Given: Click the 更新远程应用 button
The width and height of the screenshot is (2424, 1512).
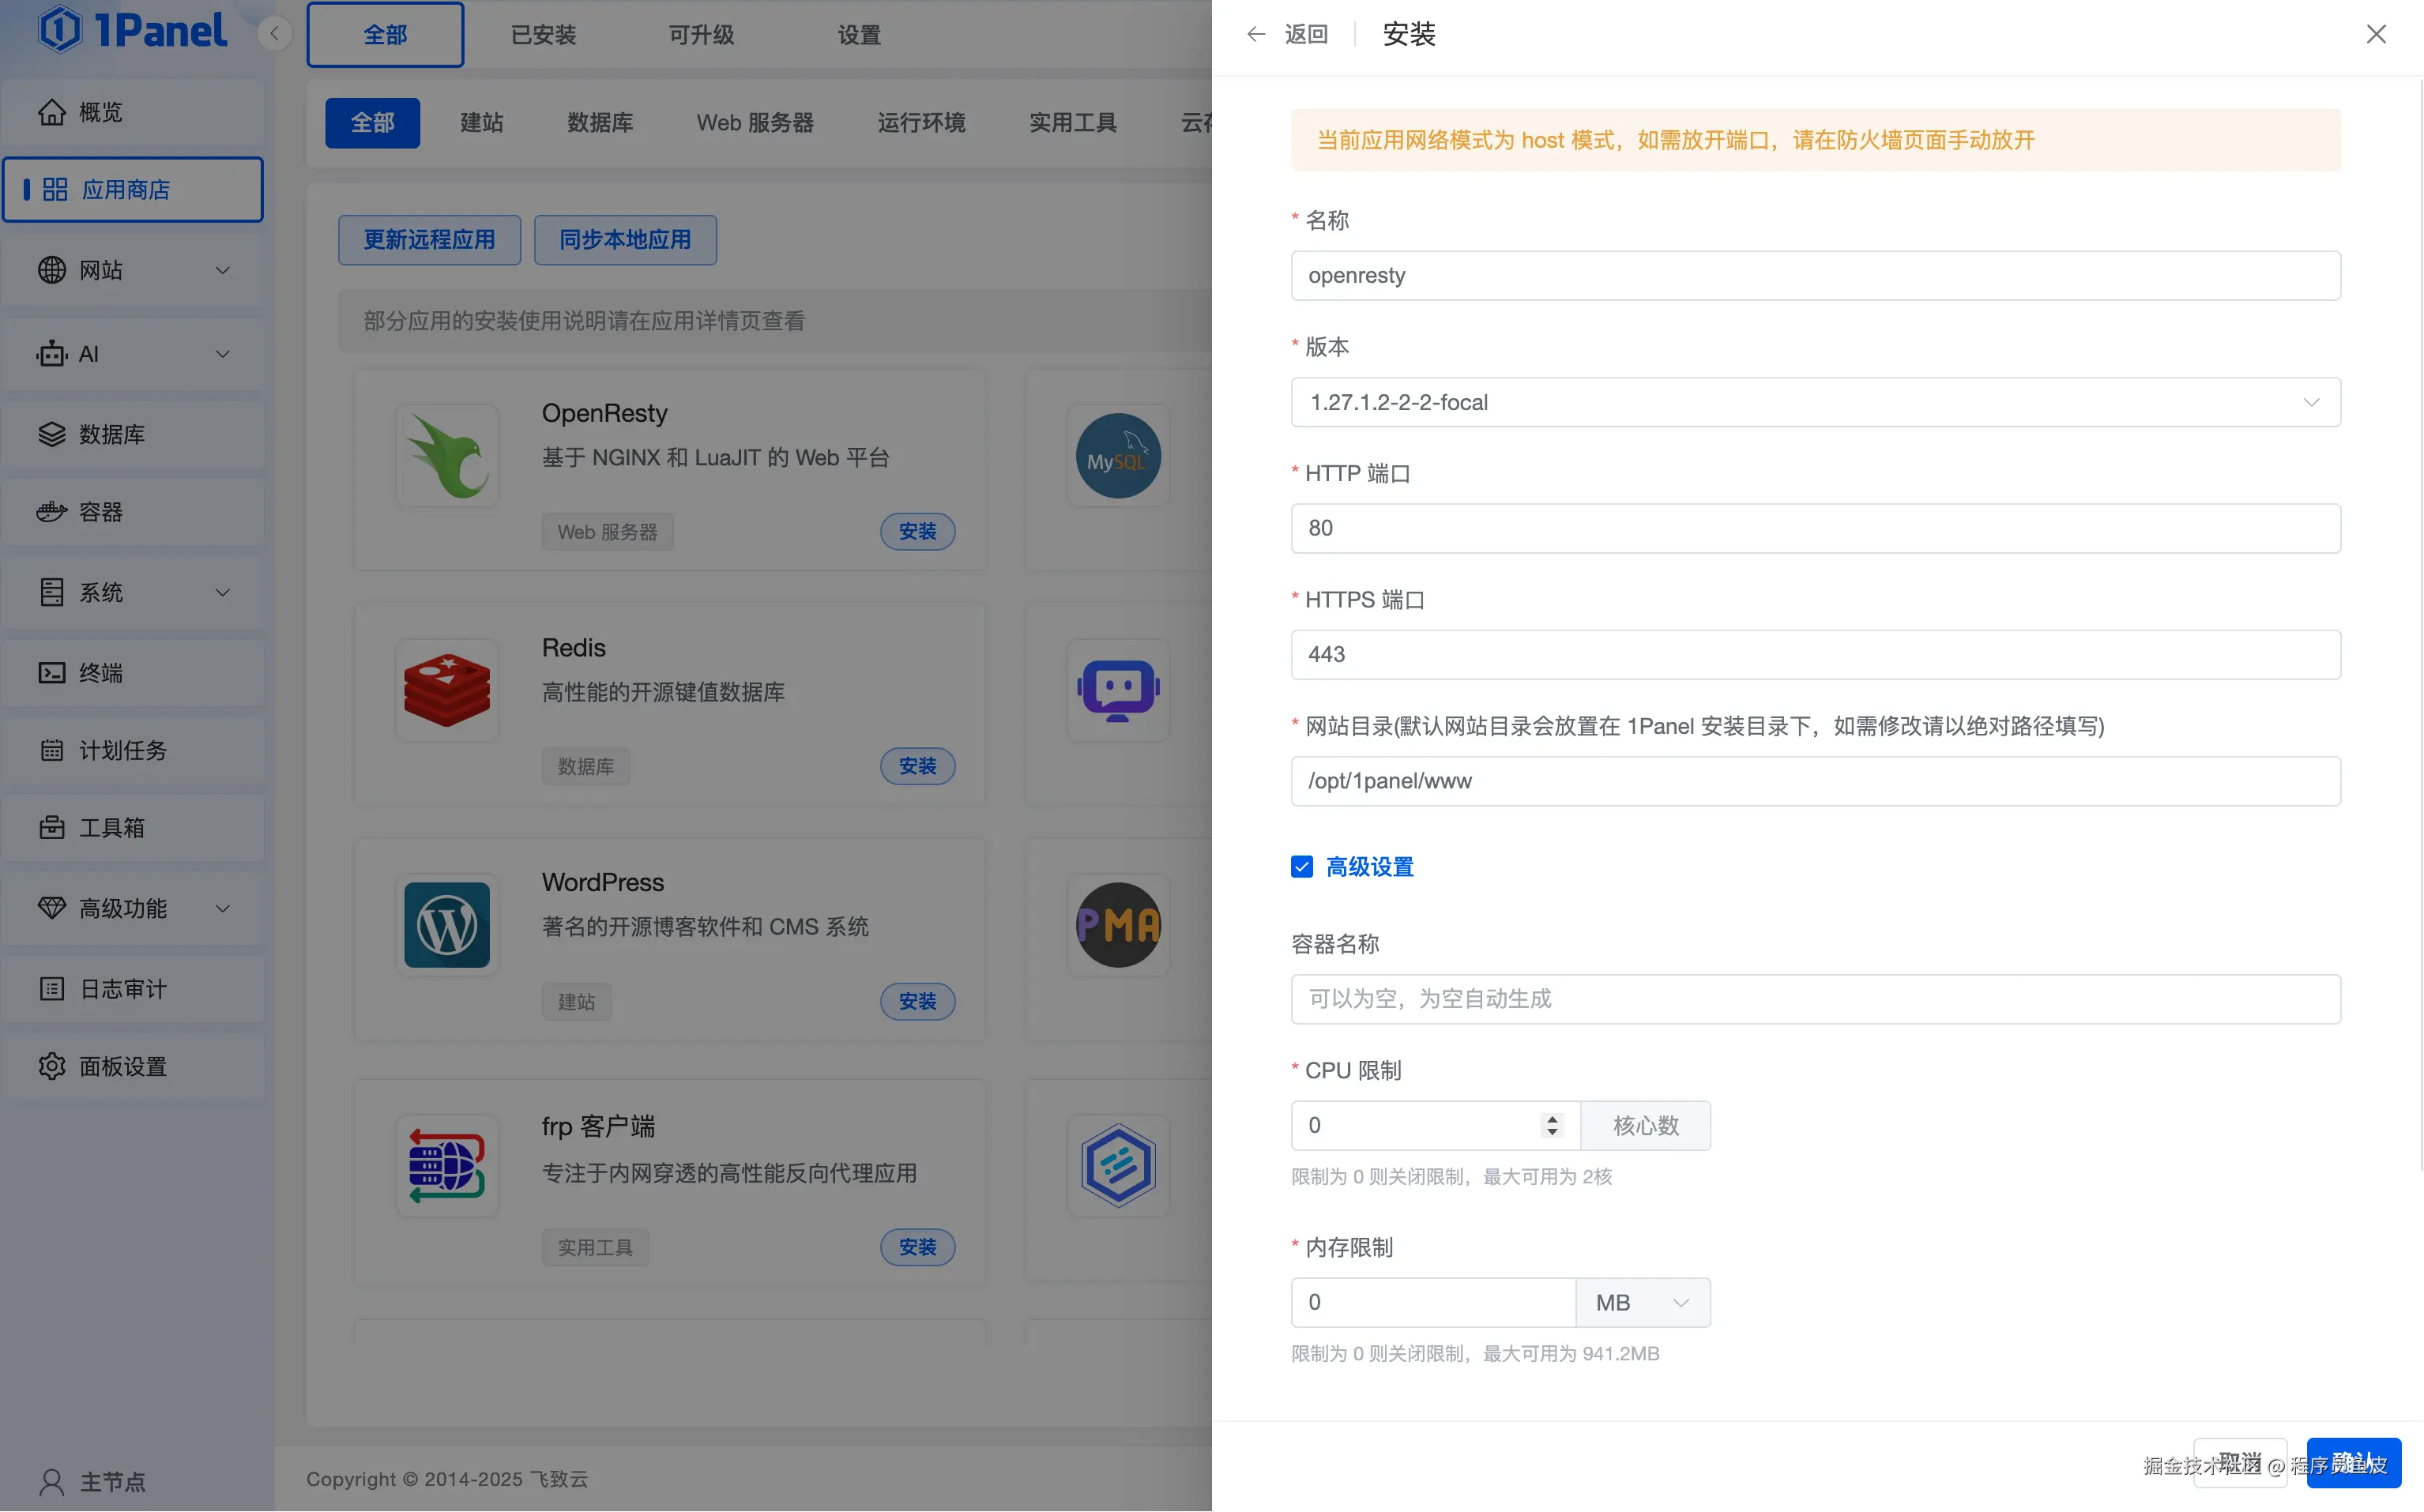Looking at the screenshot, I should [x=429, y=240].
